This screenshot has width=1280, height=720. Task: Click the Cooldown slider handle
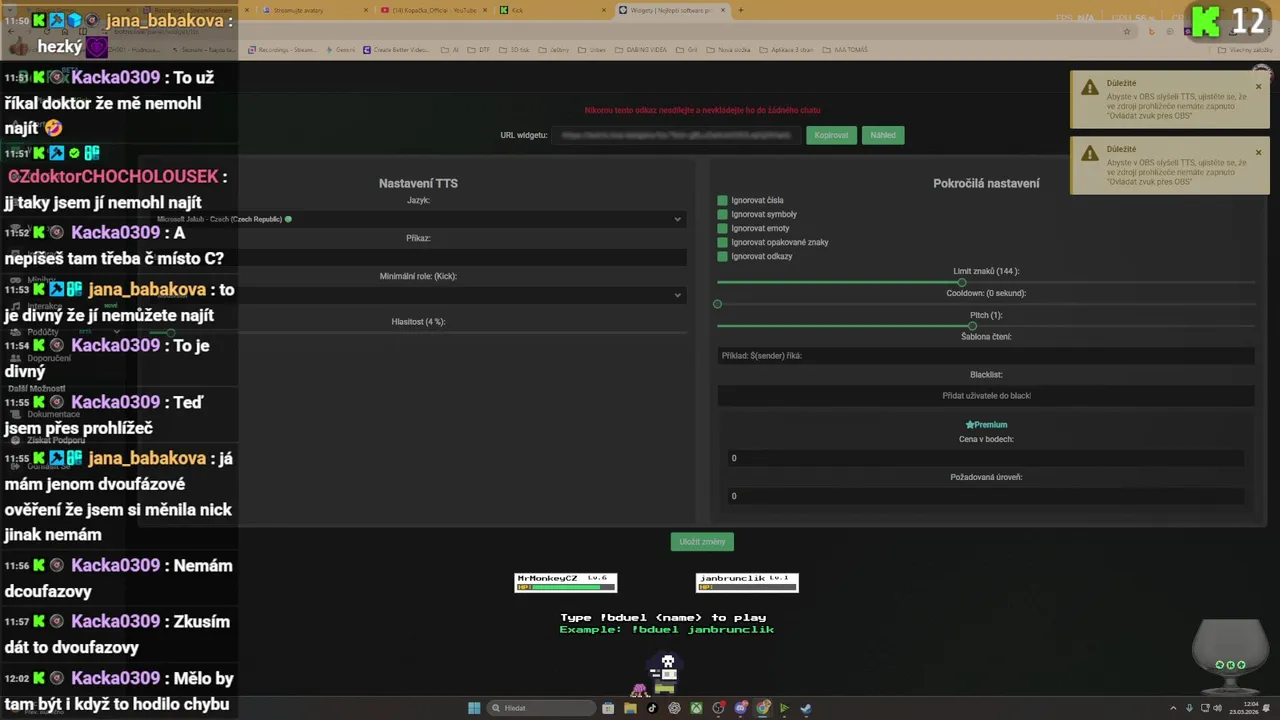(x=717, y=304)
